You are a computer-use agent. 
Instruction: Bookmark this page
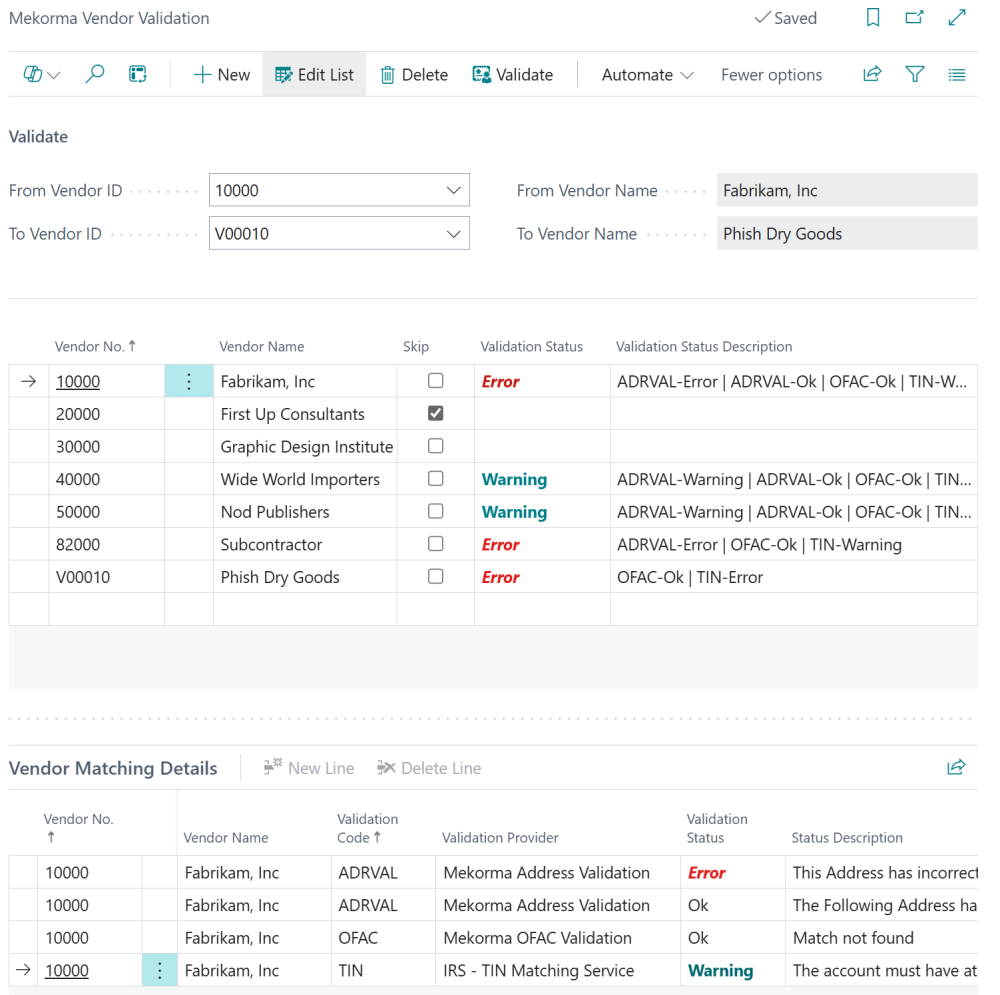pos(872,18)
